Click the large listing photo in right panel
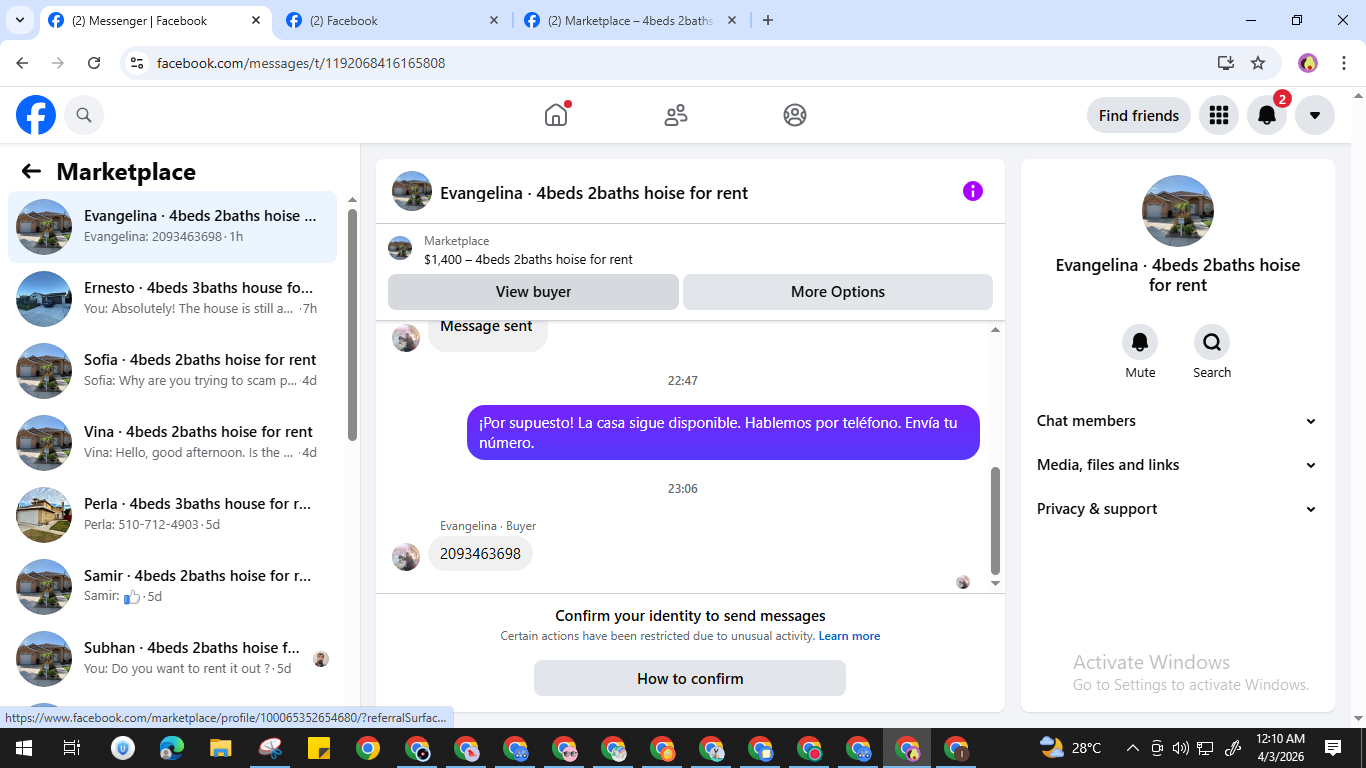The height and width of the screenshot is (768, 1366). click(x=1178, y=211)
